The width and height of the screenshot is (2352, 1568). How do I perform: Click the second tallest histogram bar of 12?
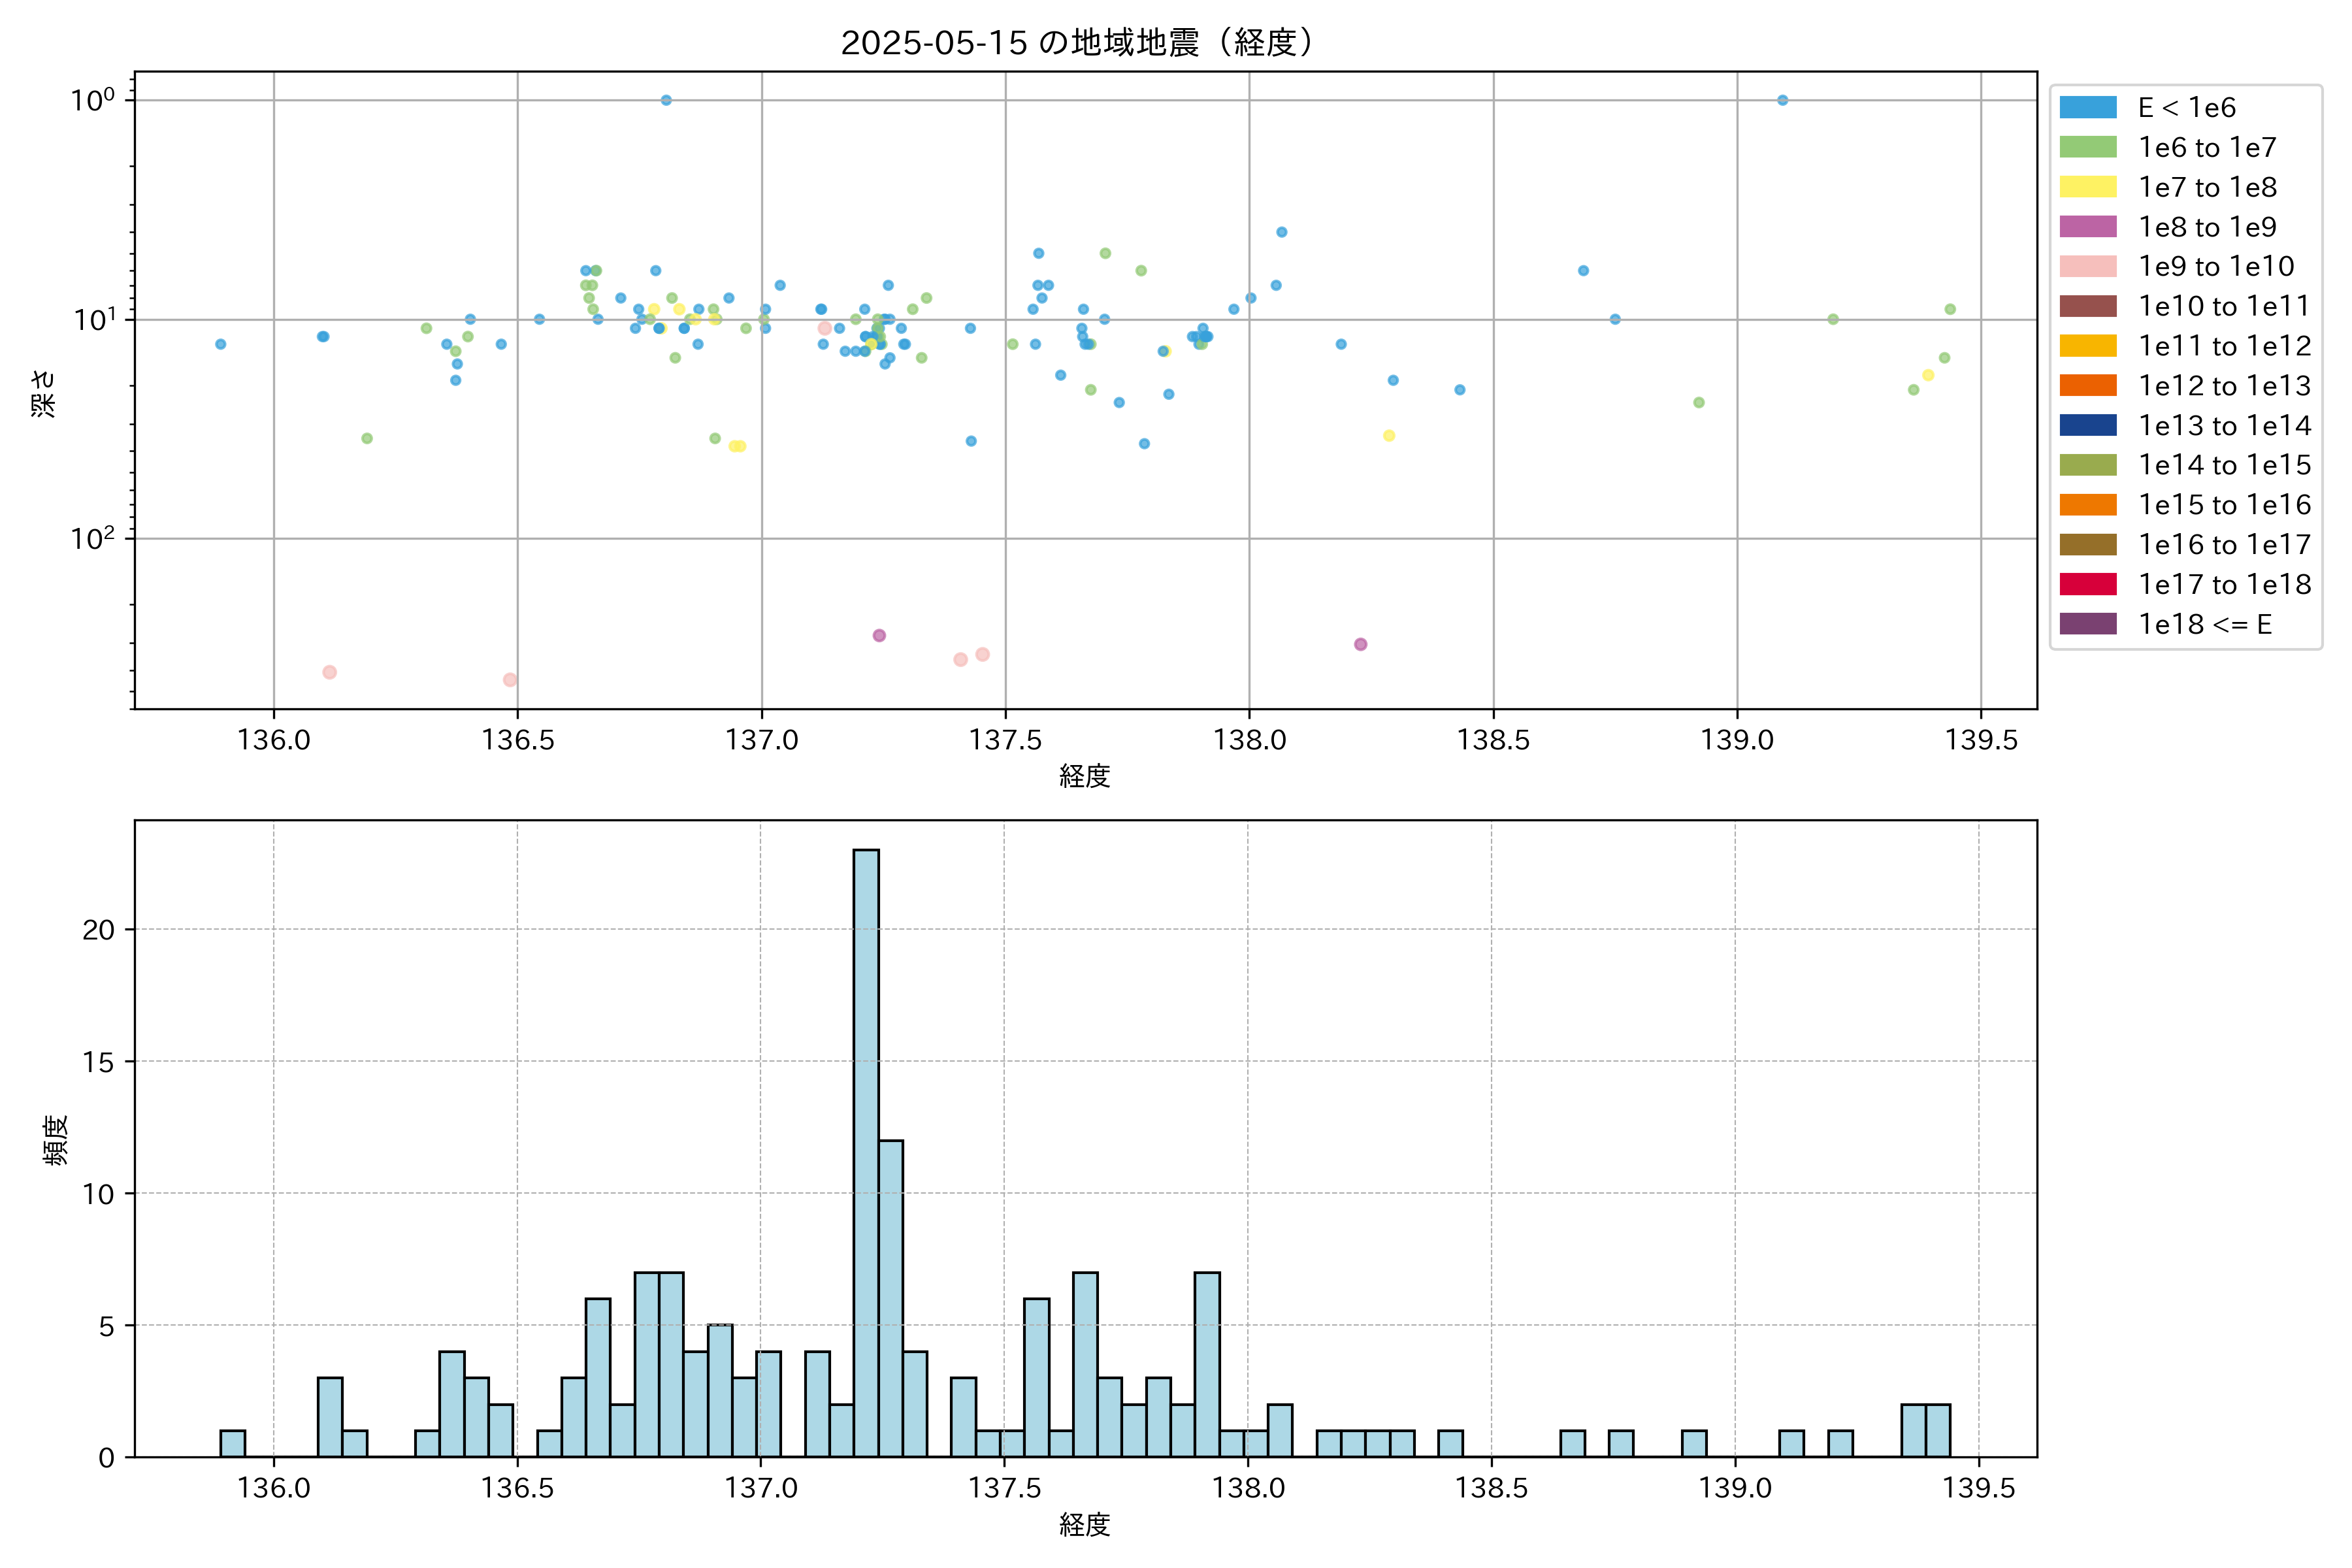coord(890,1298)
